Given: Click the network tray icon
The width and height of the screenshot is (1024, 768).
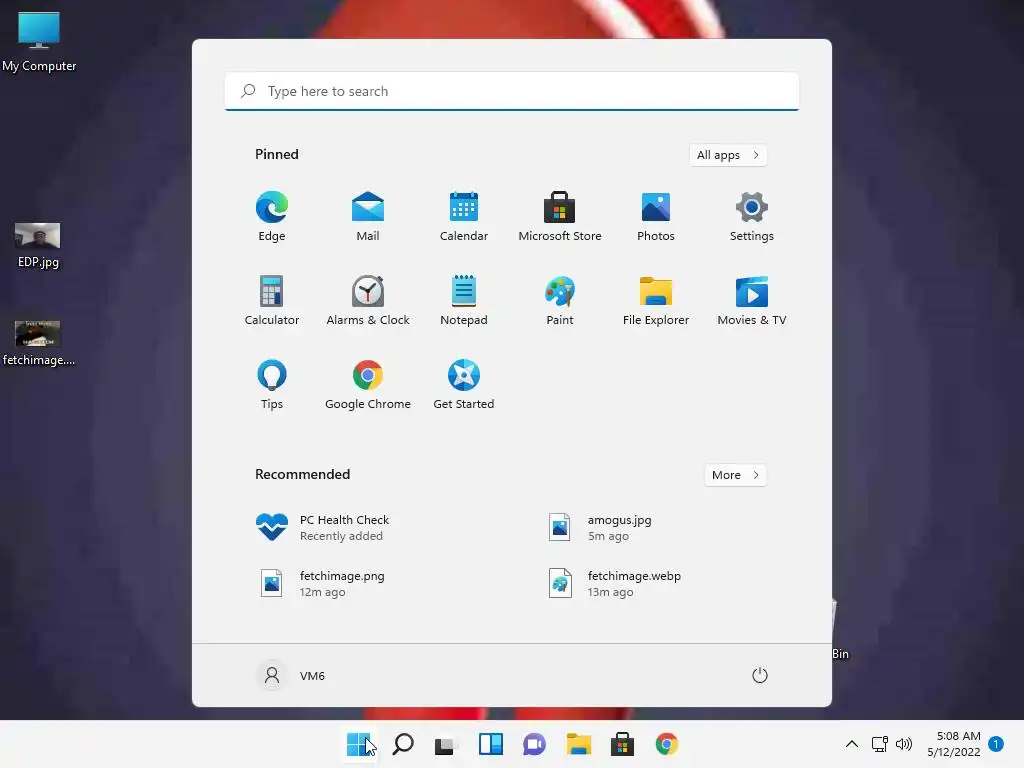Looking at the screenshot, I should (x=880, y=744).
